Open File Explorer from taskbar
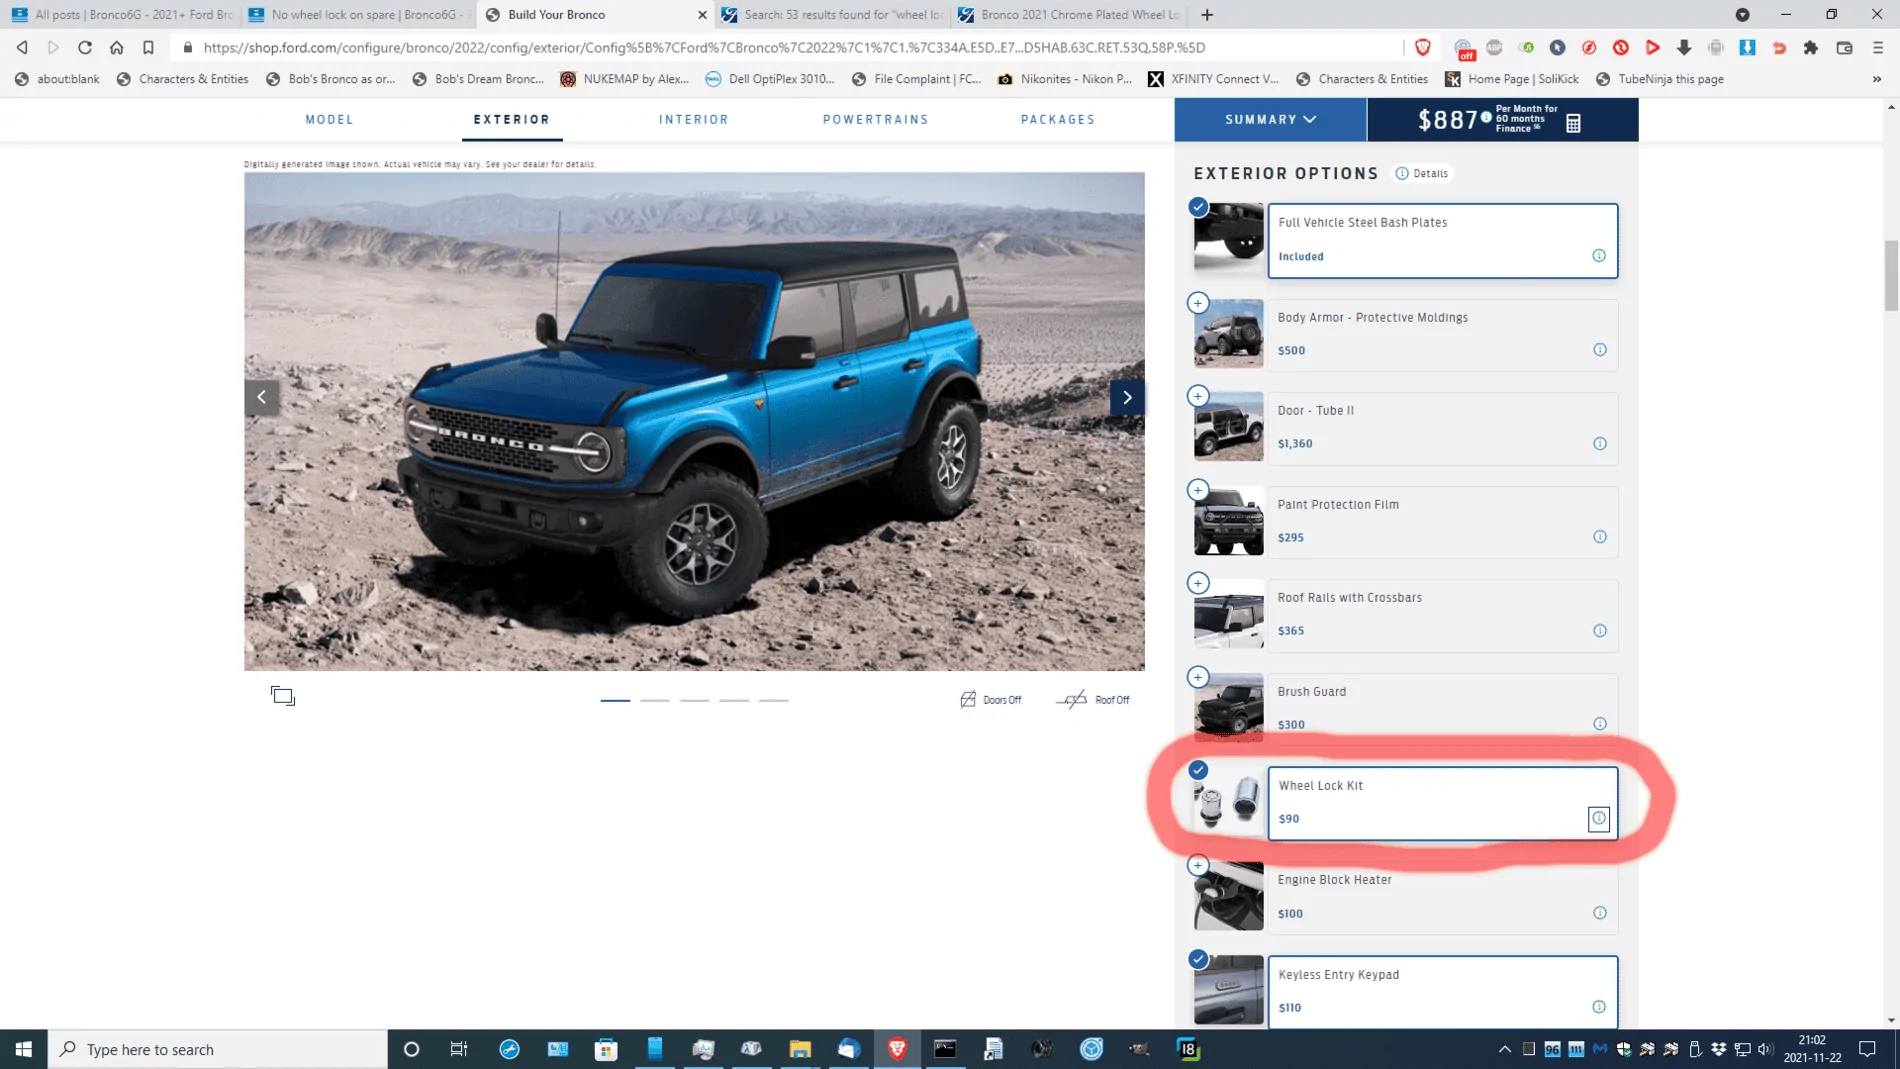1900x1069 pixels. [800, 1049]
